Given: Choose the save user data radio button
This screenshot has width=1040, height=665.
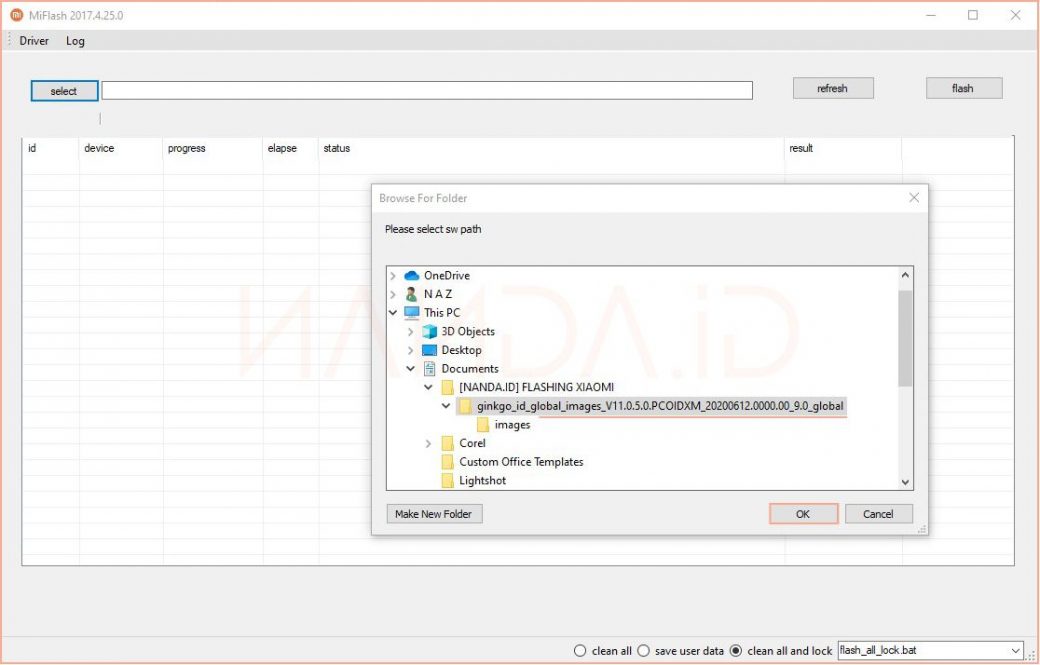Looking at the screenshot, I should pos(644,651).
